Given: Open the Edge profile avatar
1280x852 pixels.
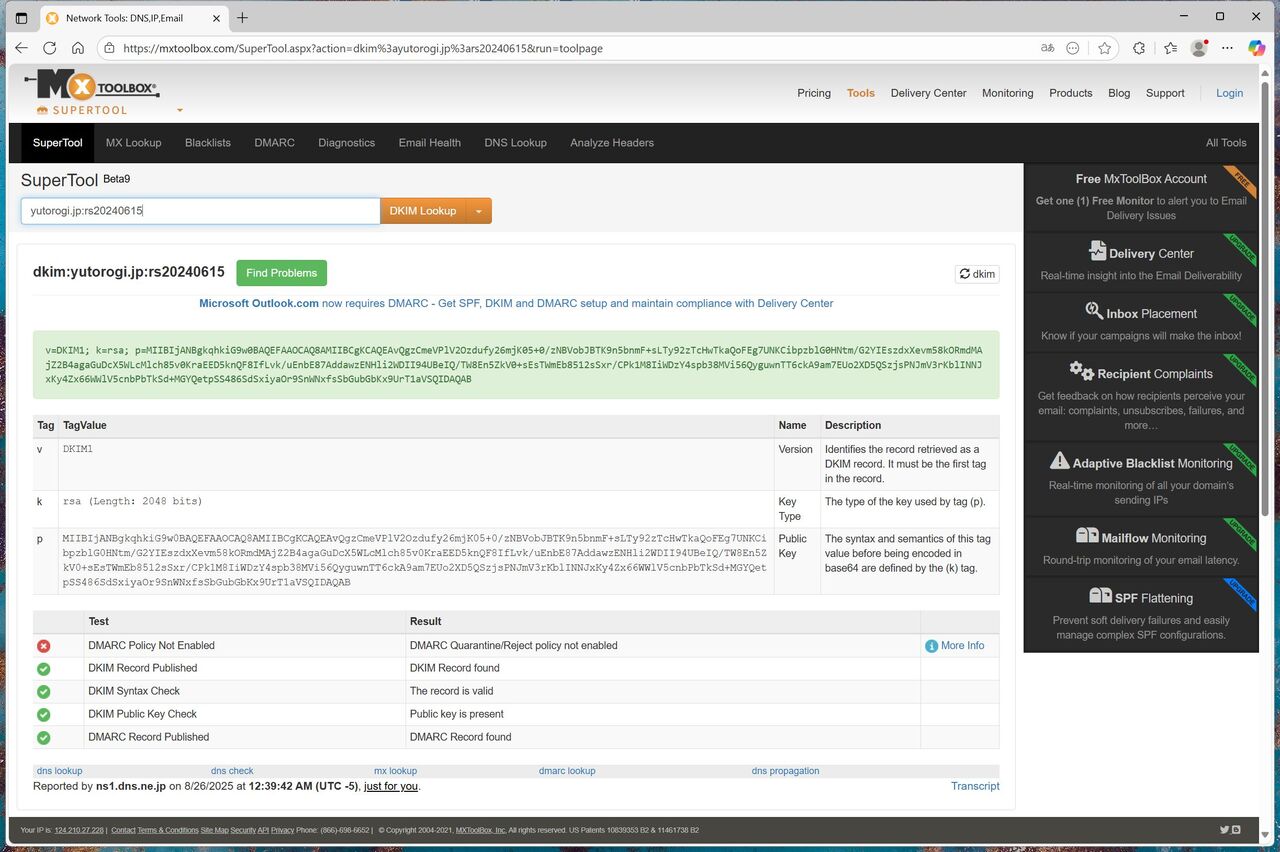Looking at the screenshot, I should click(1200, 48).
